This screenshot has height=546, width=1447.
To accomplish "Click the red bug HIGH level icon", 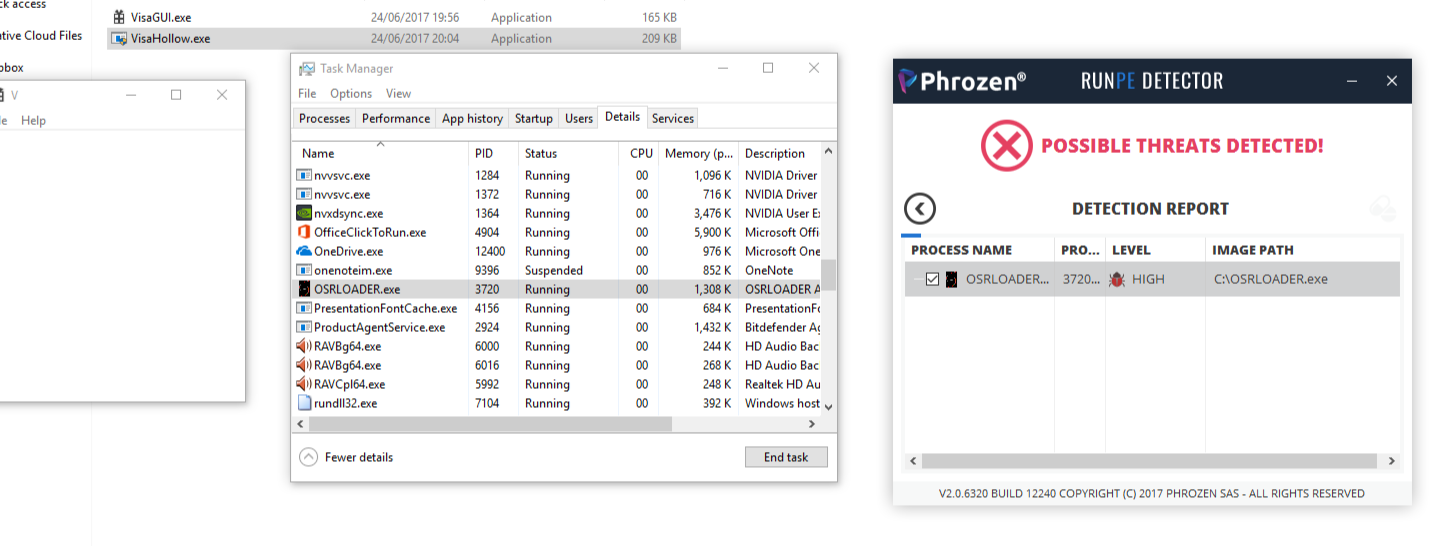I will point(1117,279).
